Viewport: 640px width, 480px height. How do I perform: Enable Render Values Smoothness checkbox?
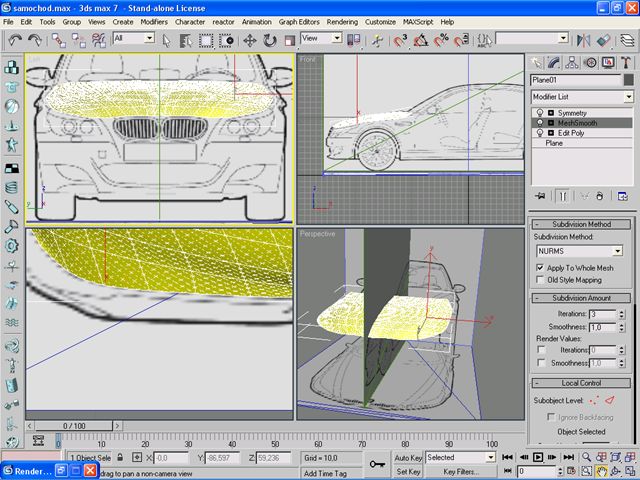pyautogui.click(x=541, y=363)
